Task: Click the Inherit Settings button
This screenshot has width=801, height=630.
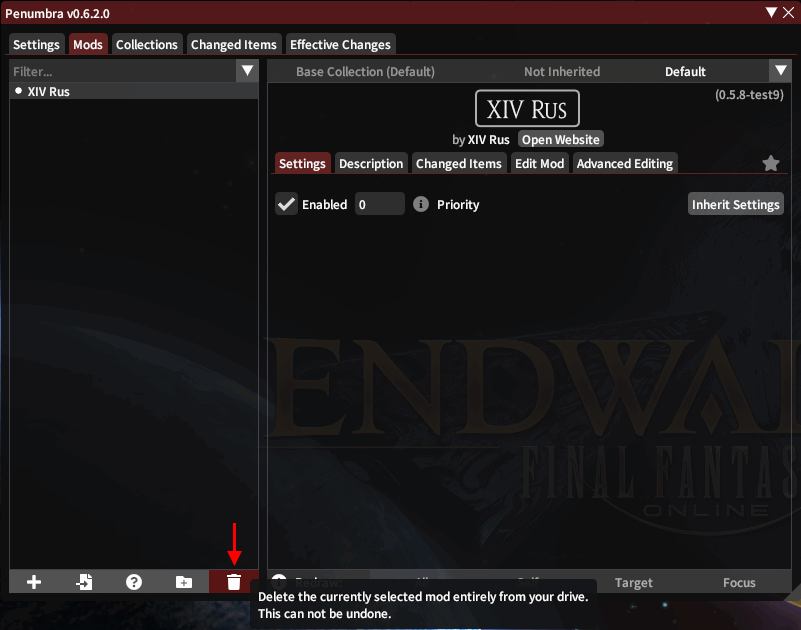Action: [x=736, y=204]
